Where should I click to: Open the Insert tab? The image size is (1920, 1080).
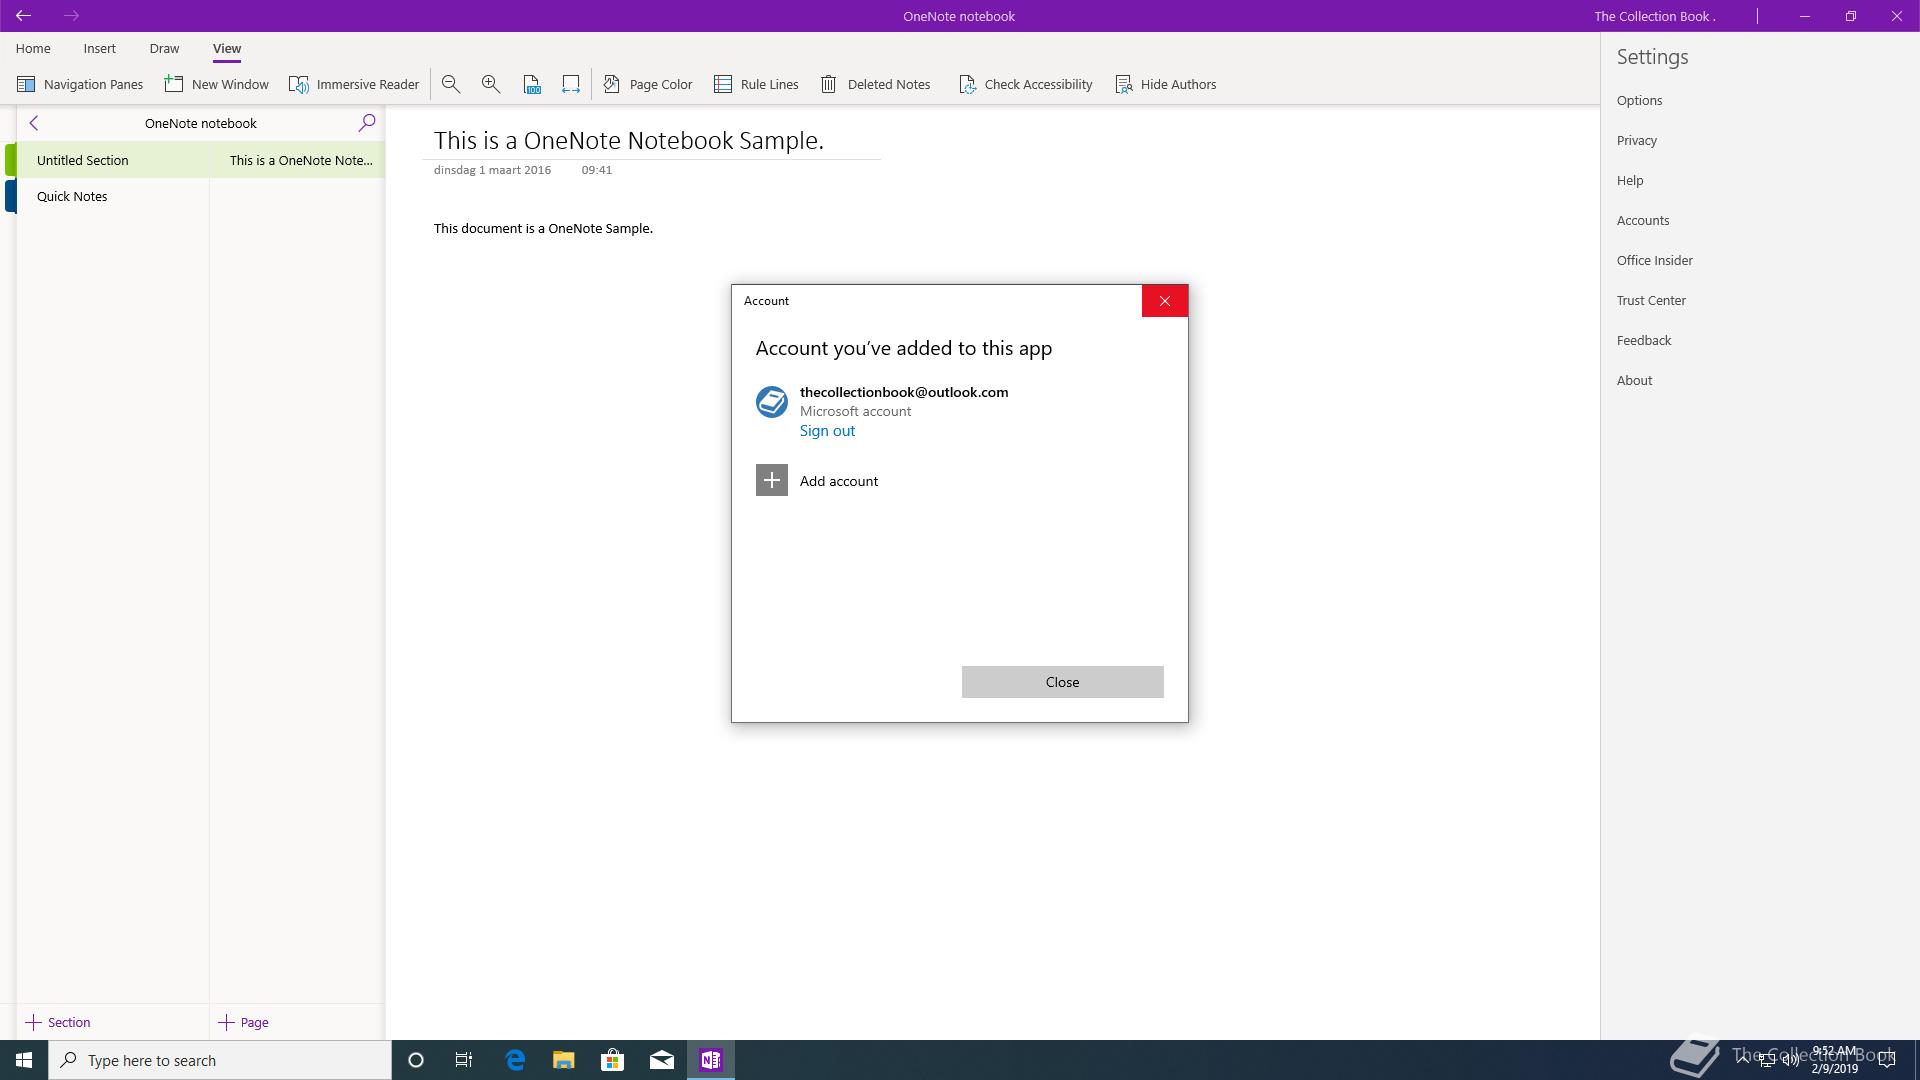(x=100, y=48)
